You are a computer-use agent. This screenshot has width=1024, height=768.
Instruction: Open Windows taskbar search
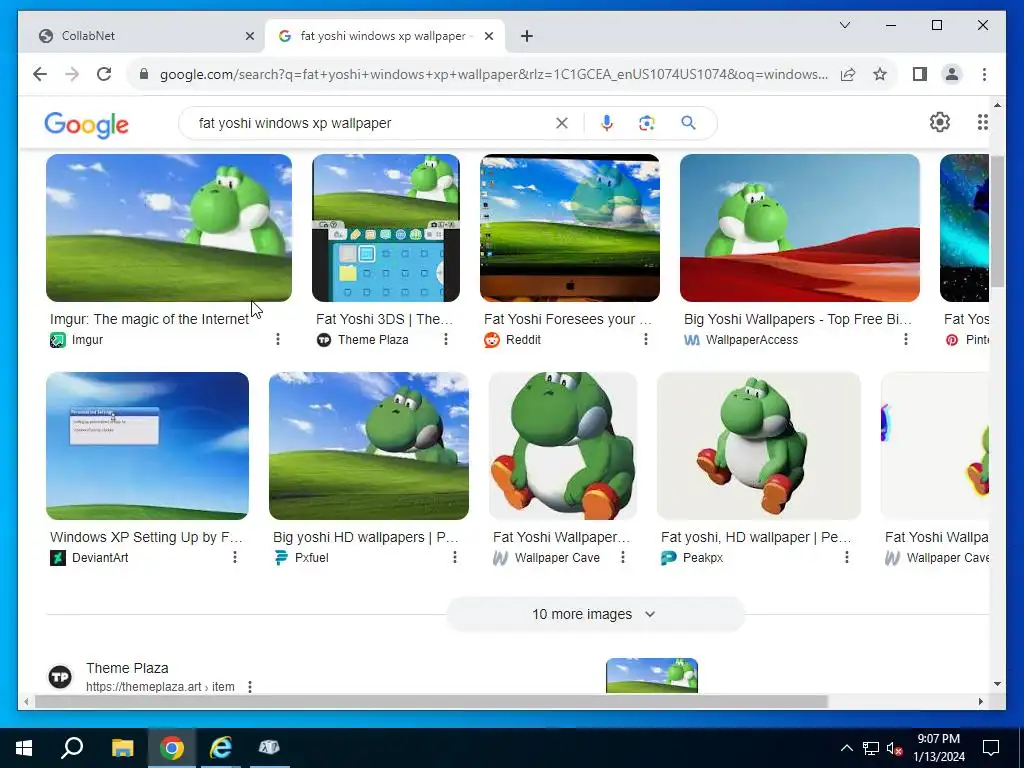(72, 748)
